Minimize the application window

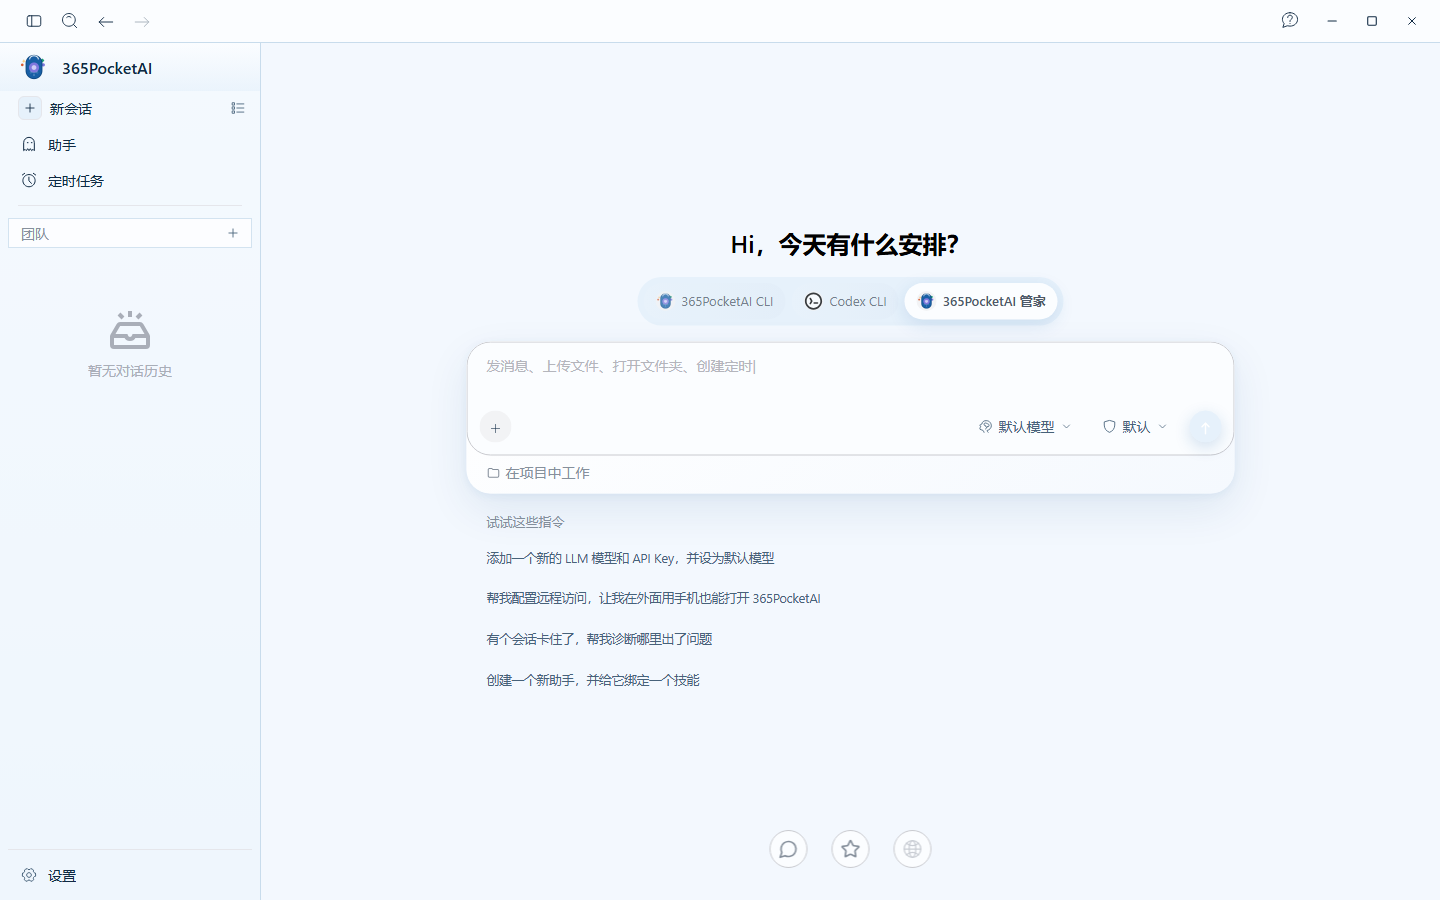coord(1332,21)
